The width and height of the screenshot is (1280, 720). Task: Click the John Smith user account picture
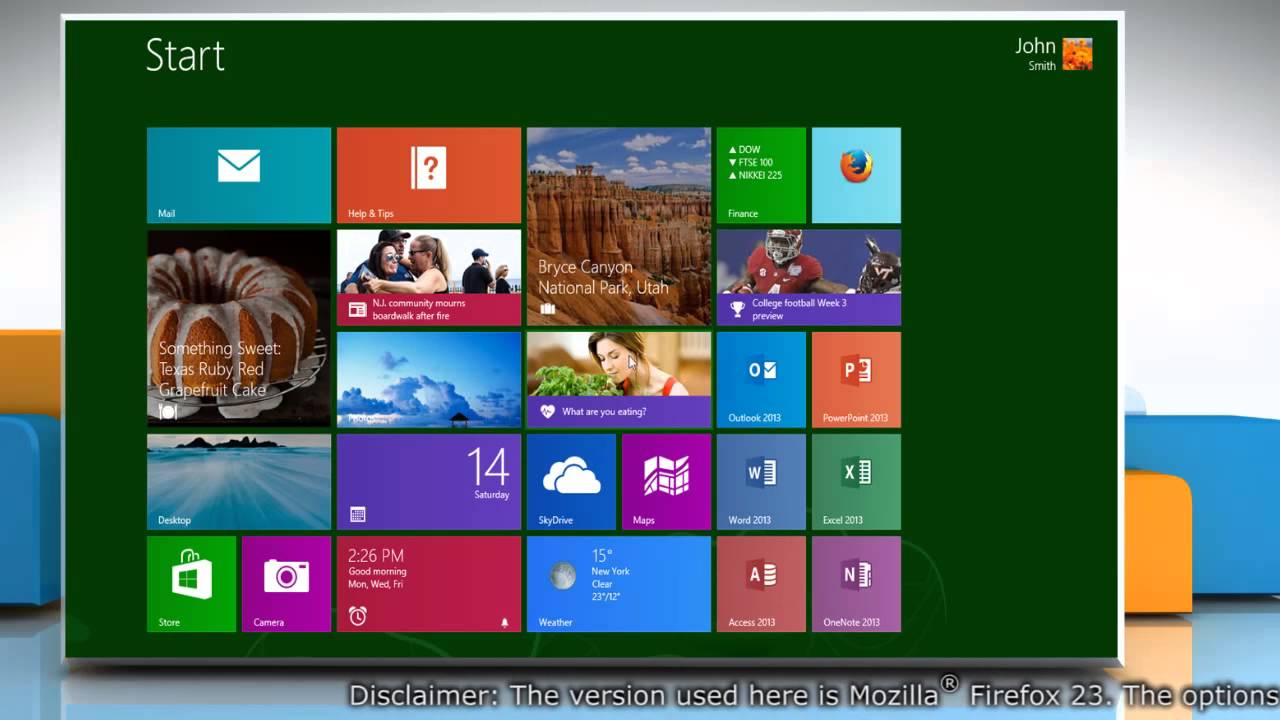(x=1077, y=54)
